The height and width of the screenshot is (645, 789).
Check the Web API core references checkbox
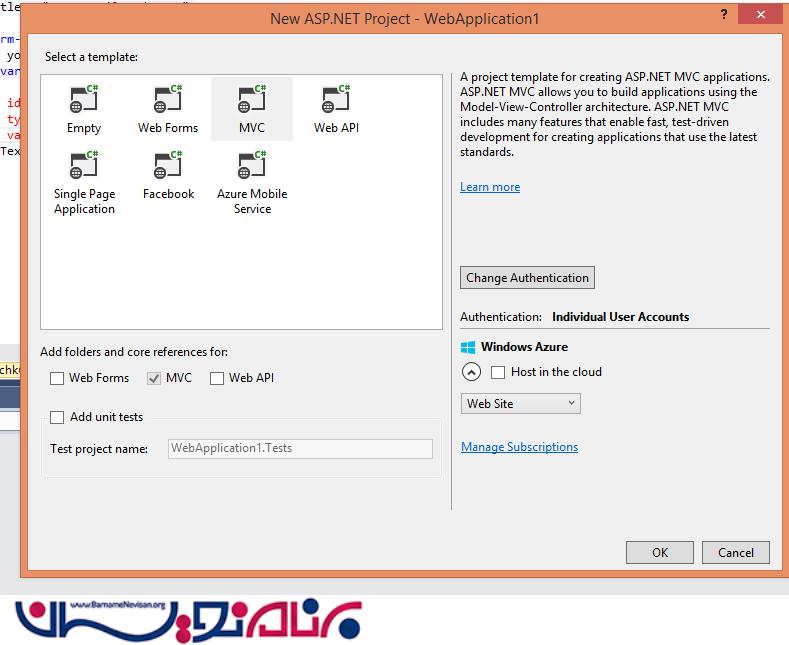[217, 378]
